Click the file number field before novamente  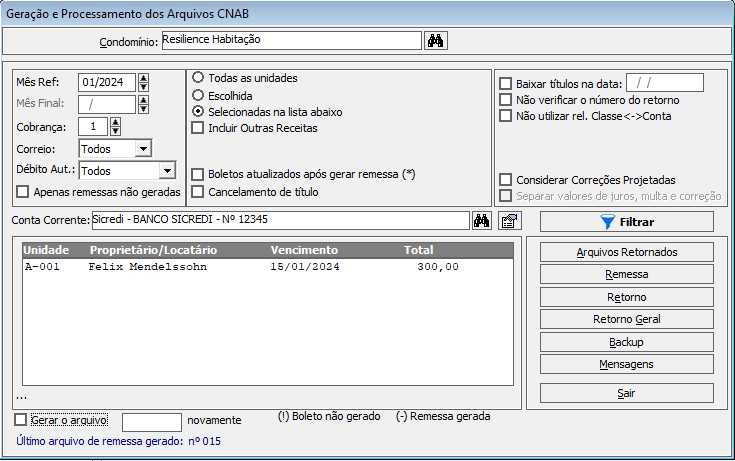coord(152,422)
